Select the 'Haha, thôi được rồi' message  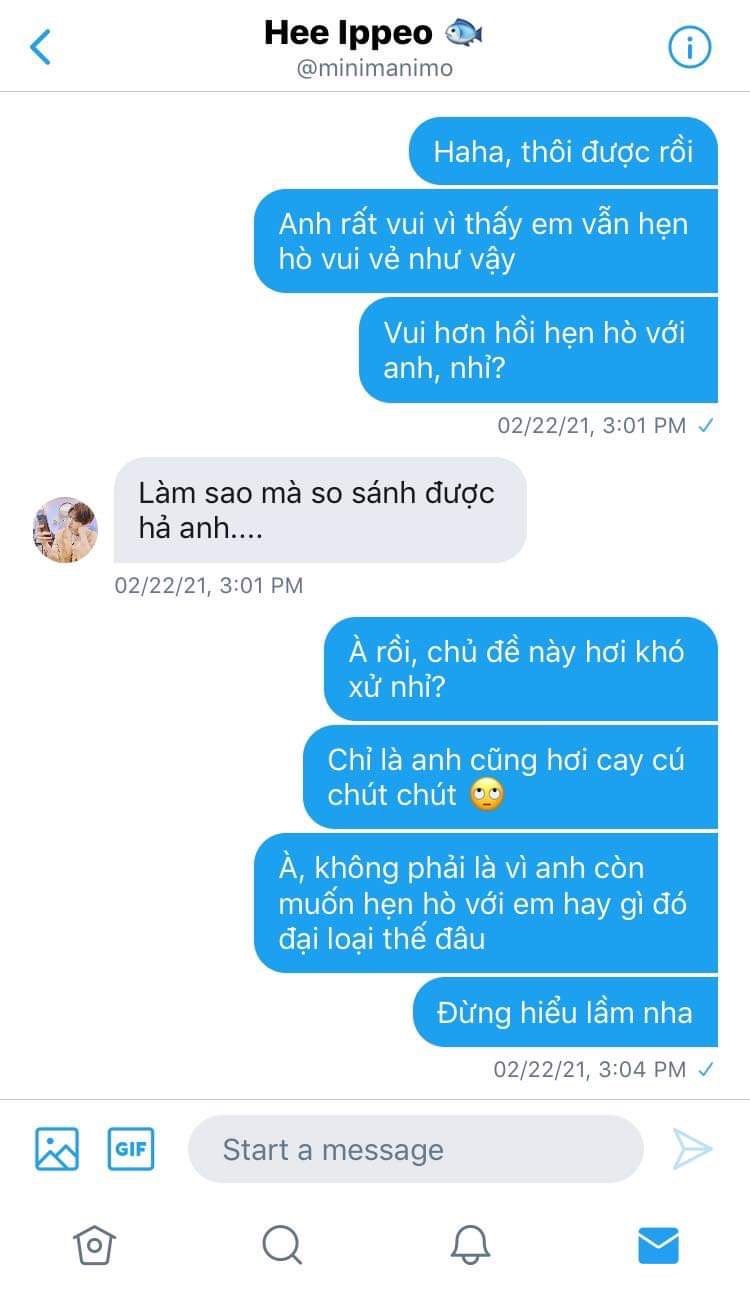[x=564, y=152]
